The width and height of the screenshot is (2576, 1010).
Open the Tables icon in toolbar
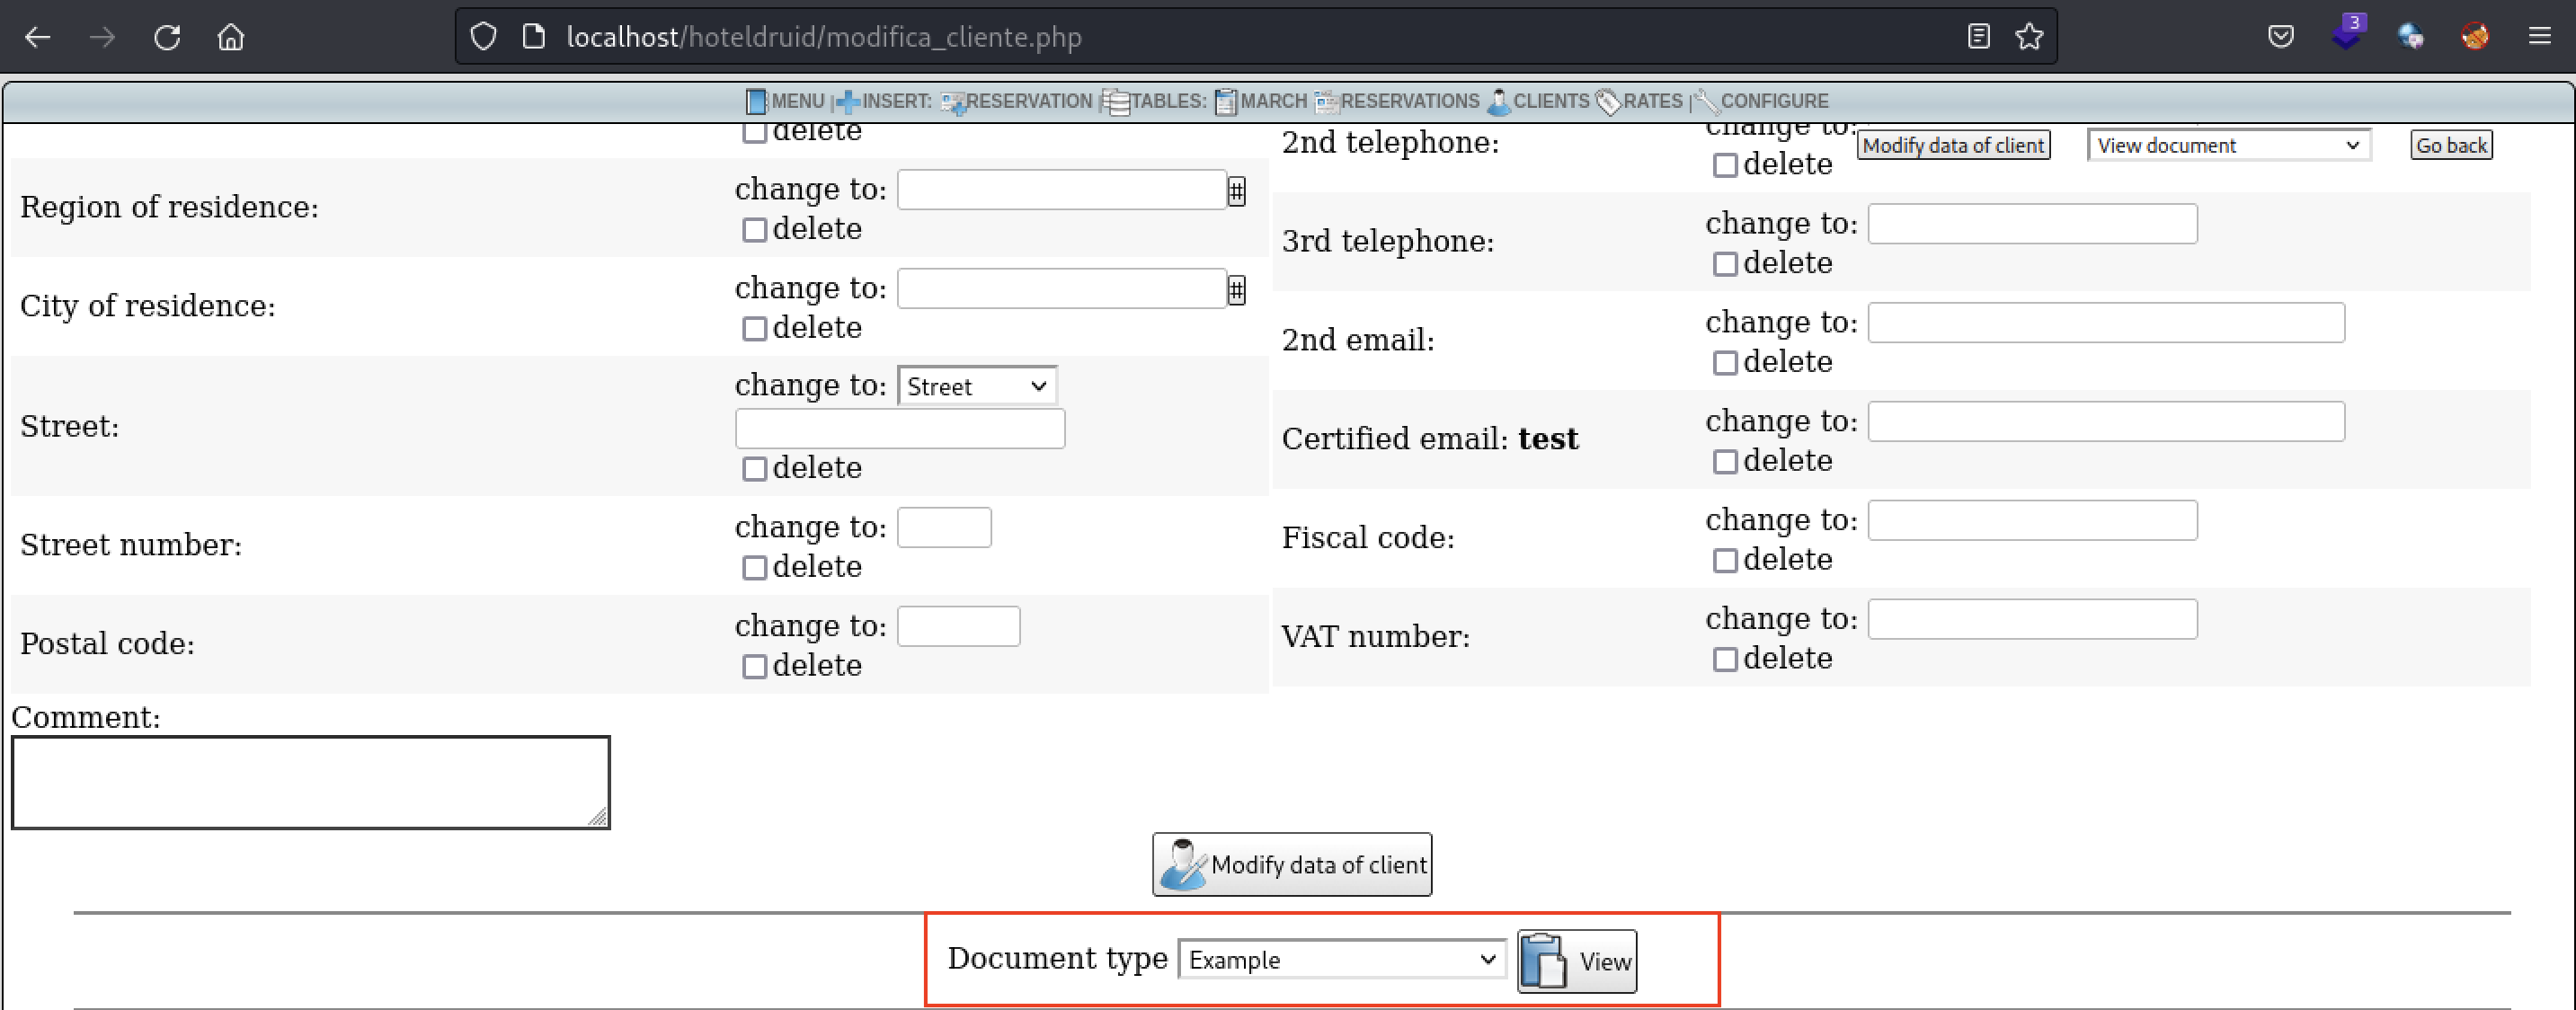[1116, 101]
